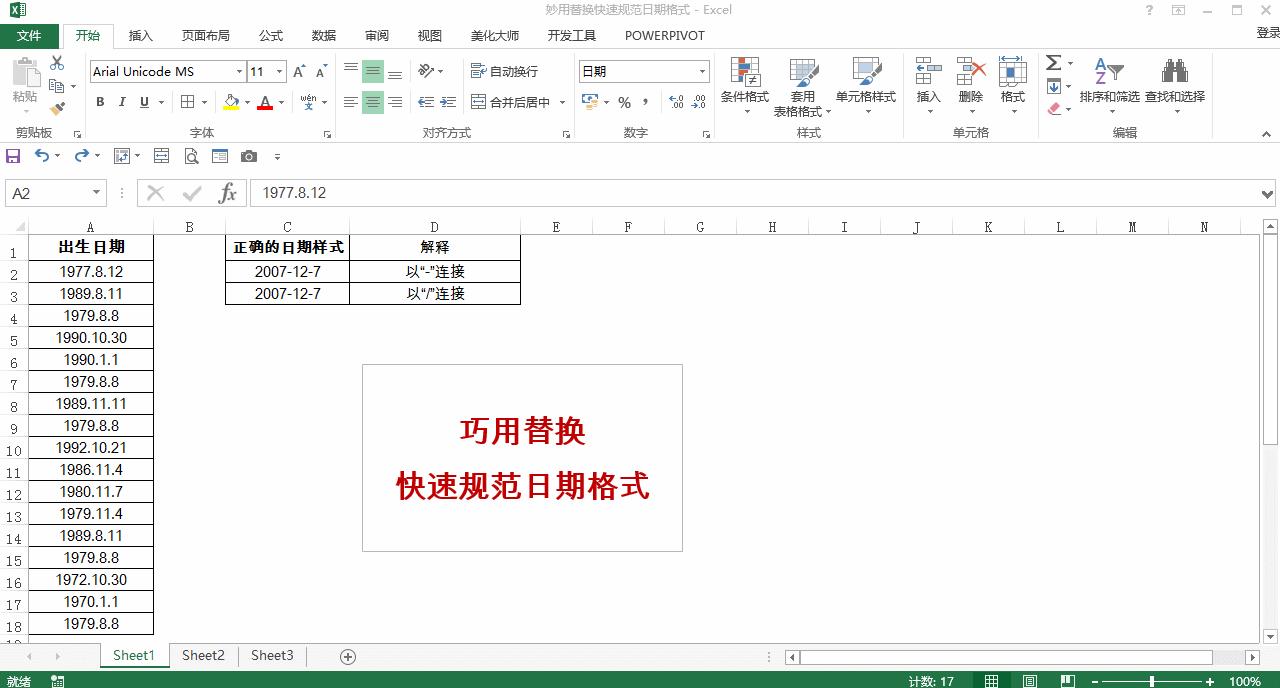Switch to the 开发工具 ribbon tab

pyautogui.click(x=571, y=35)
